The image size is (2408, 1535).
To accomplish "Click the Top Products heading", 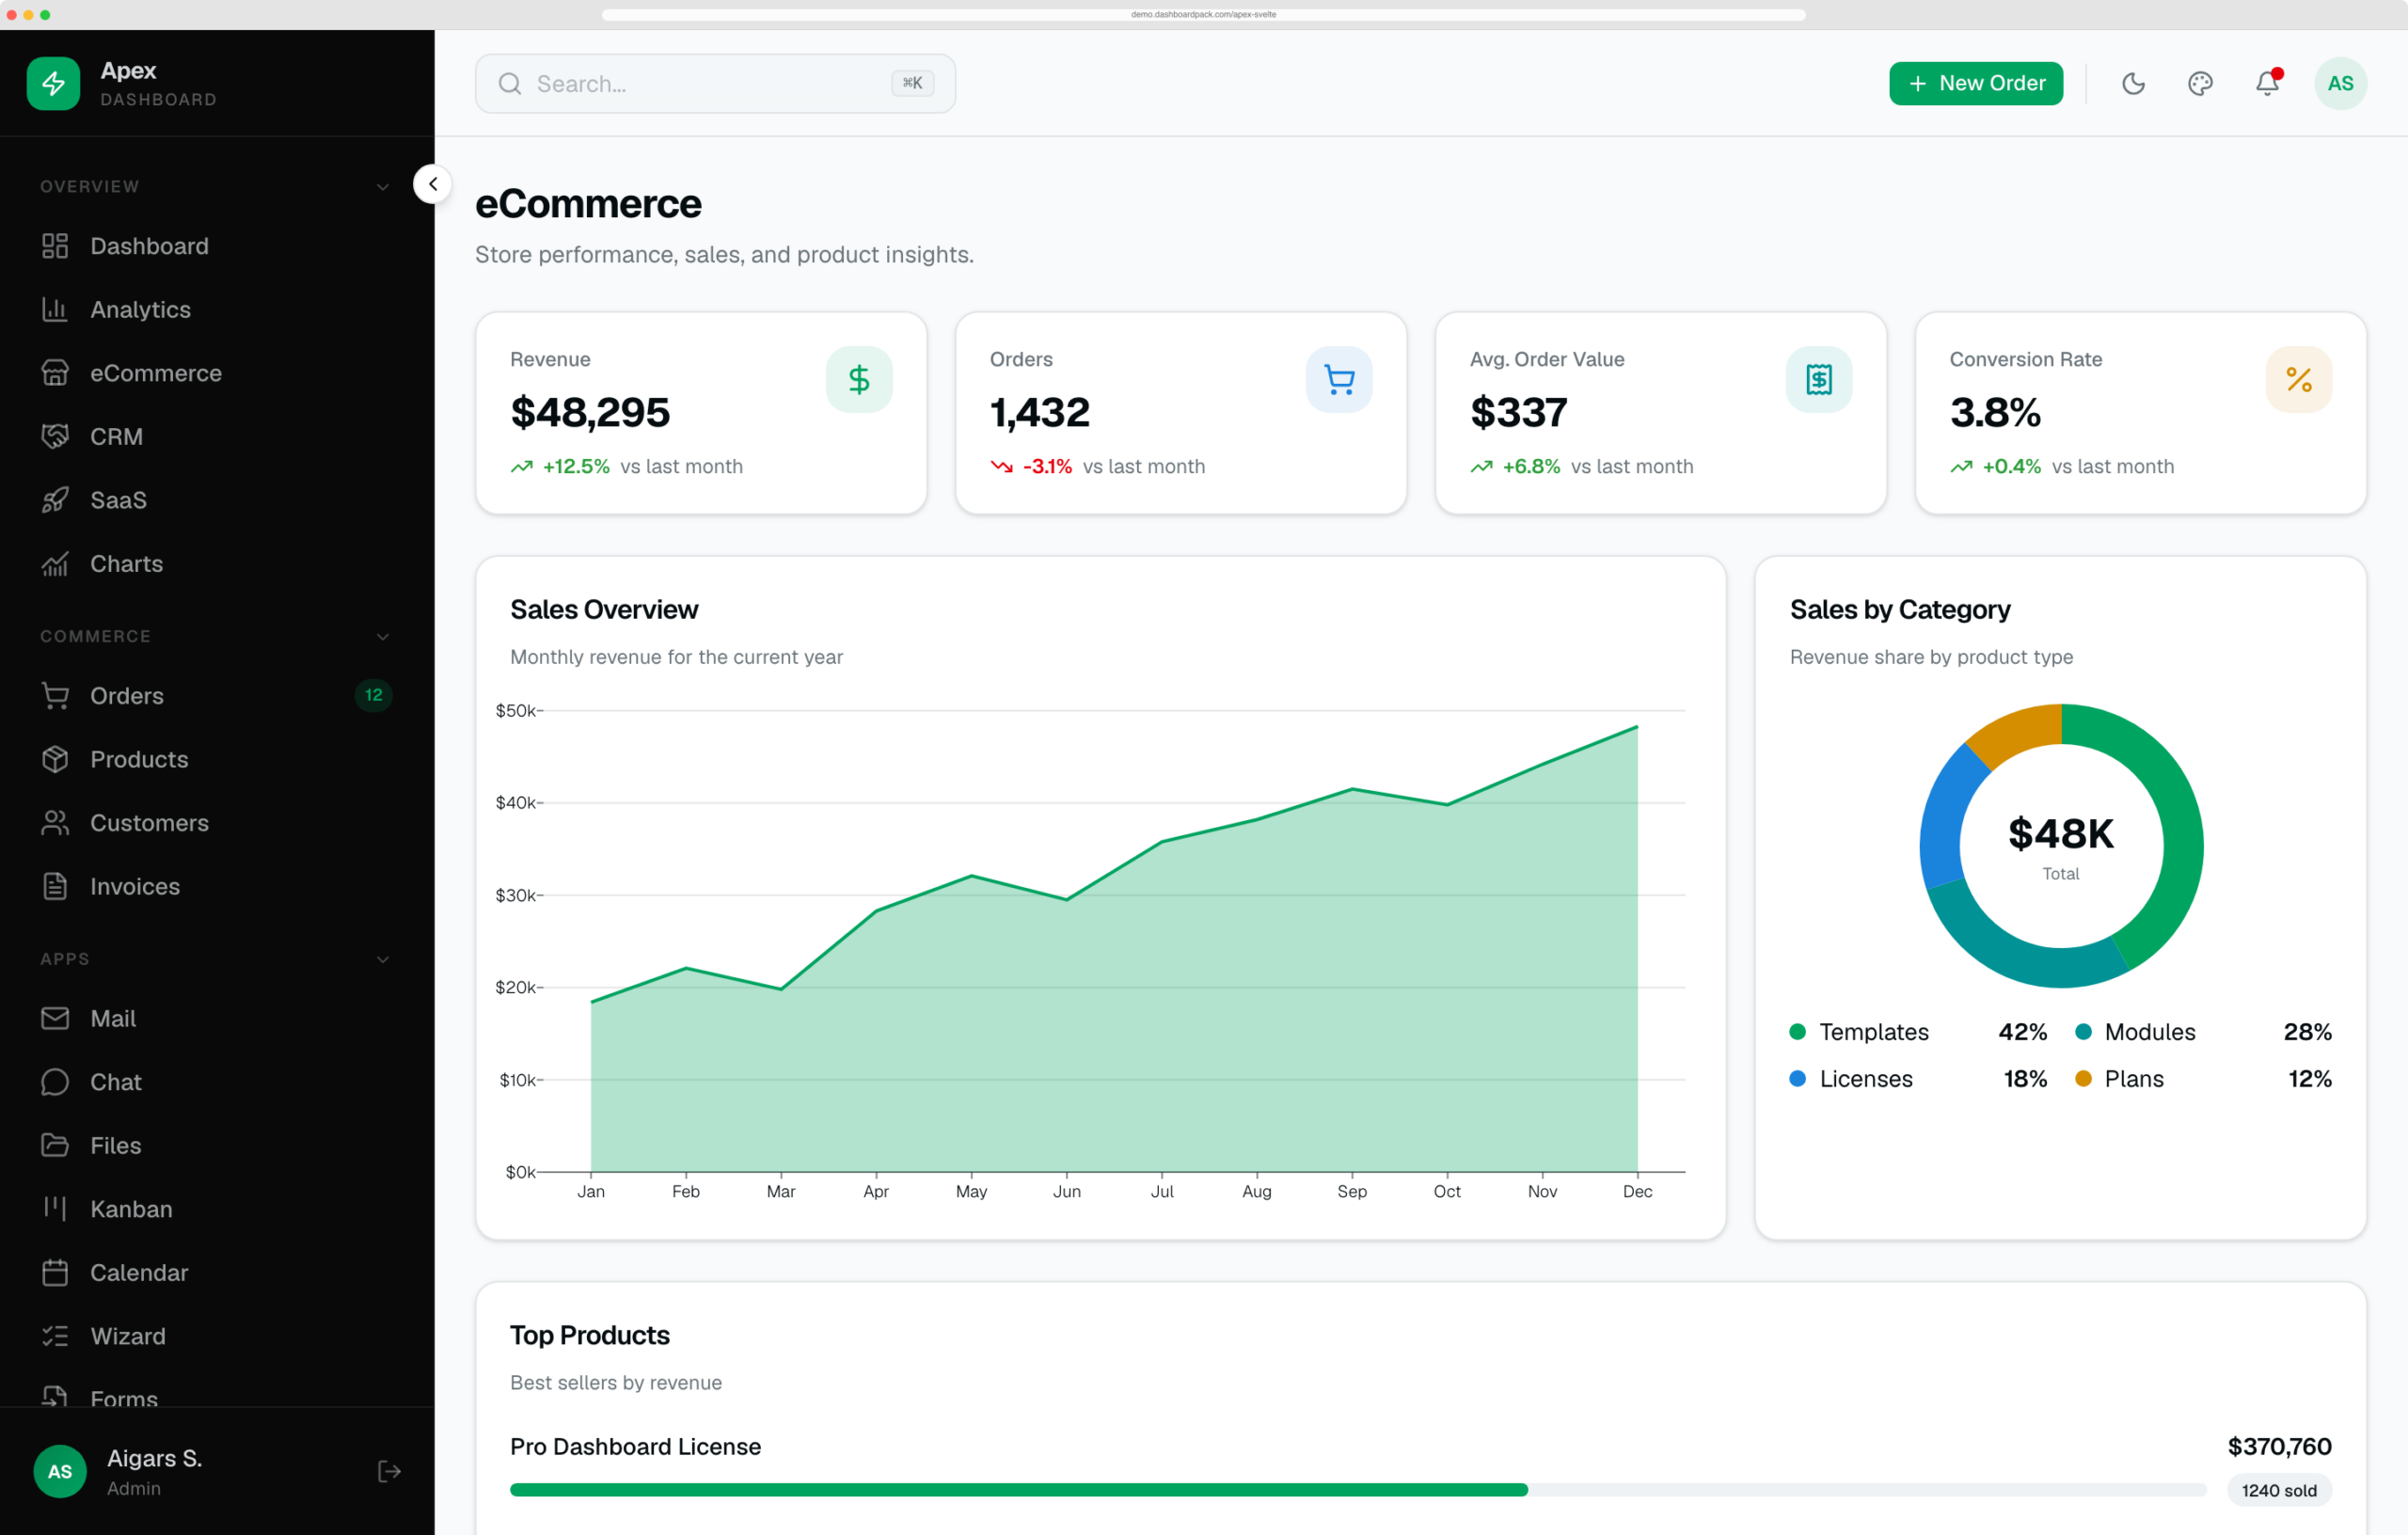I will (x=590, y=1336).
